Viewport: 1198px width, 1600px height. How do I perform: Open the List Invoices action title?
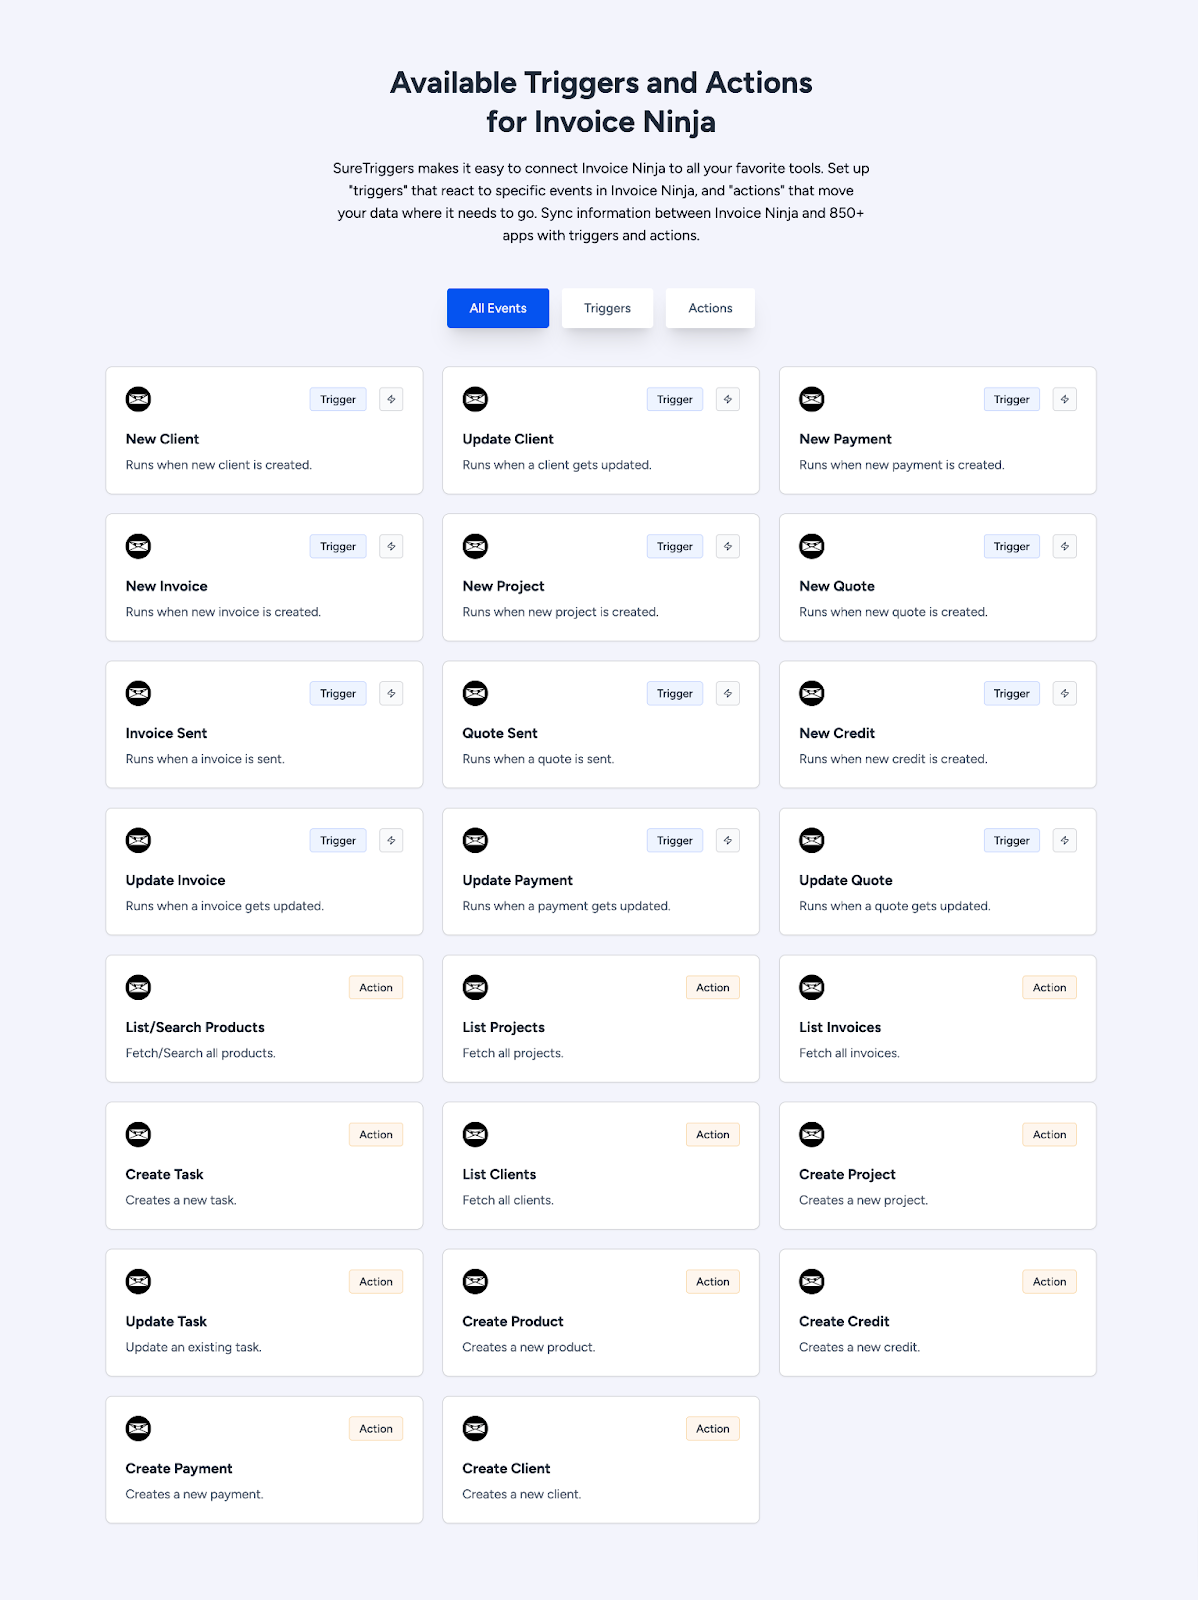(x=840, y=1027)
